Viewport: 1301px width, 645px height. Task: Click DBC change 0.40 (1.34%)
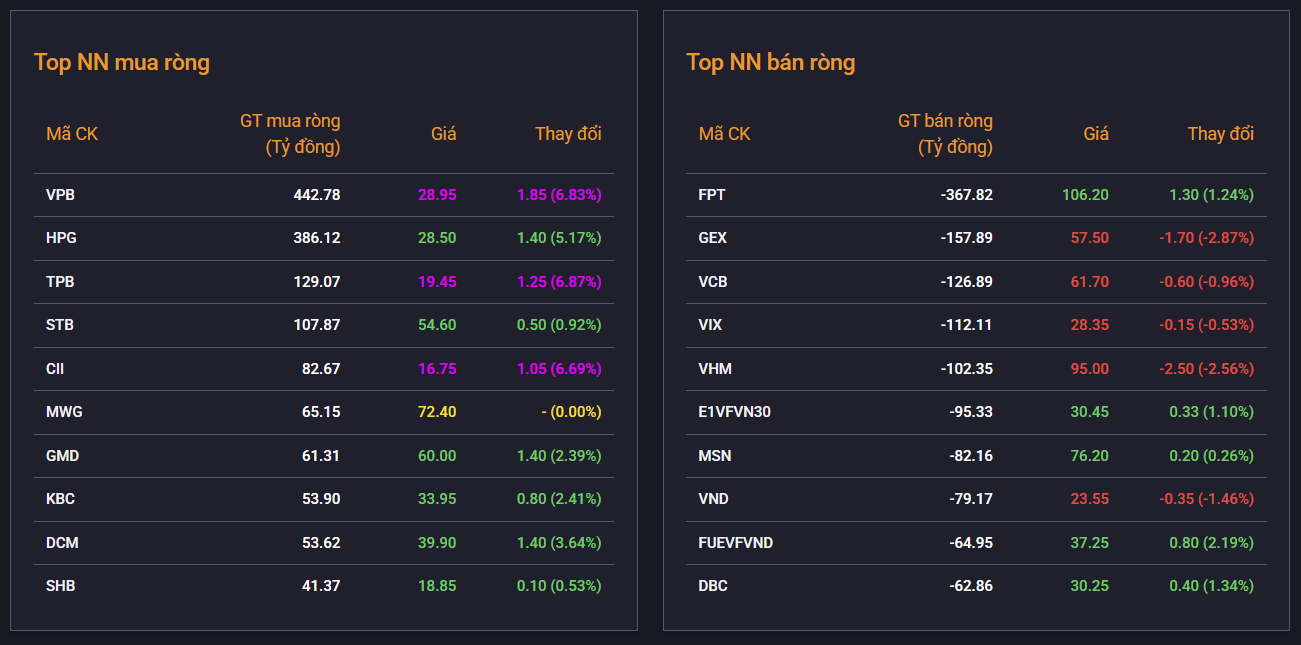click(1211, 586)
